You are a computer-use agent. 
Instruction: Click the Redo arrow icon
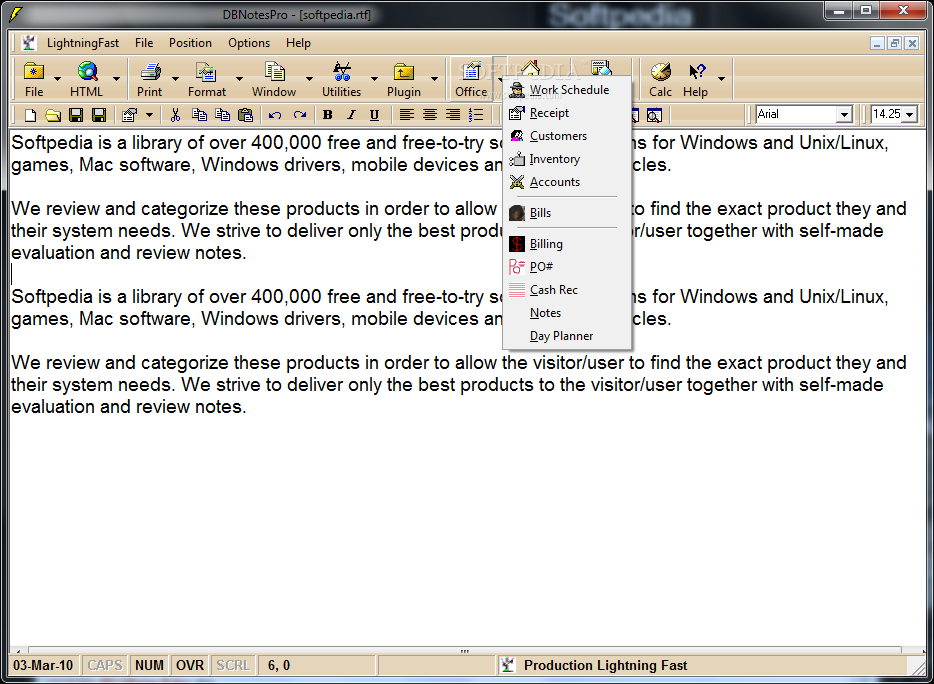pyautogui.click(x=300, y=115)
